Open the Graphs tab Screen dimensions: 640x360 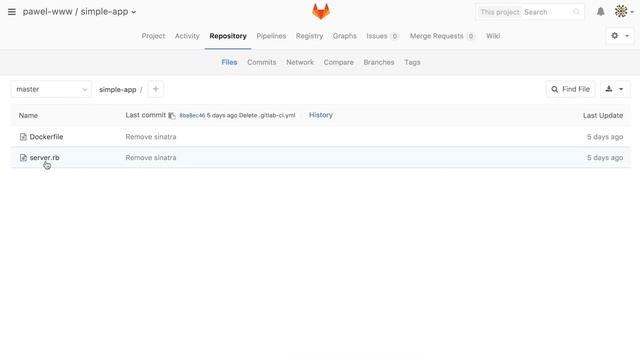coord(344,36)
